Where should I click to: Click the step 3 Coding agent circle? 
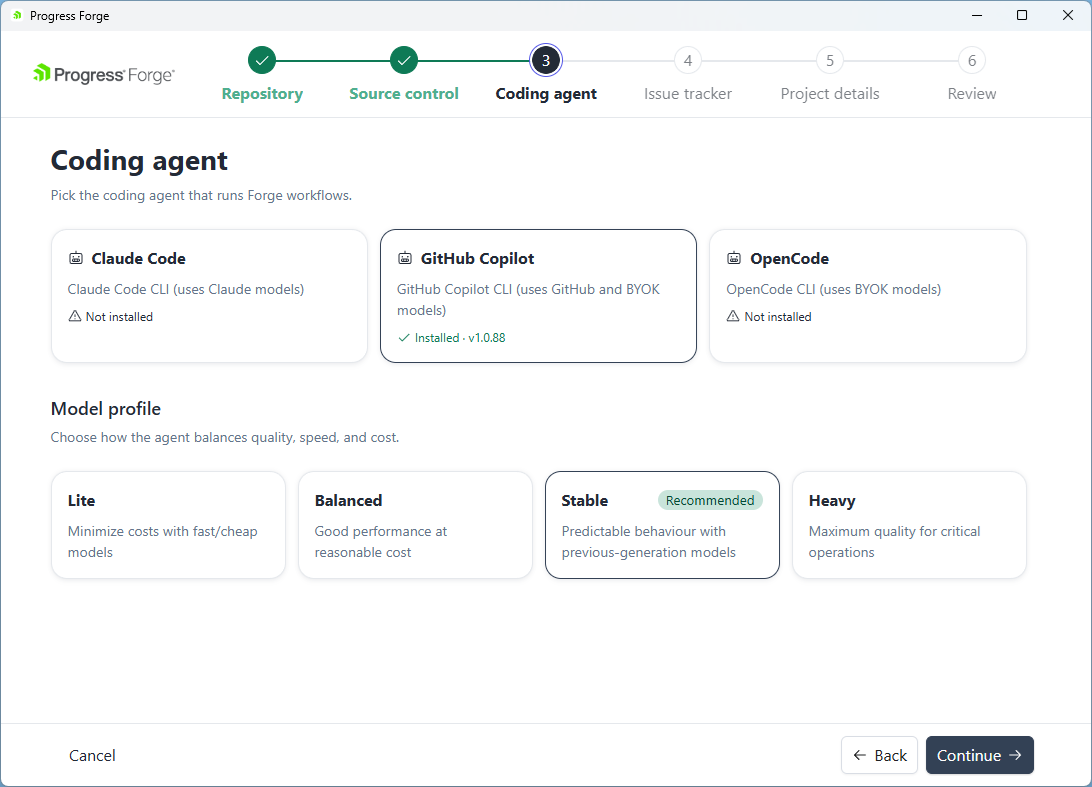(546, 61)
